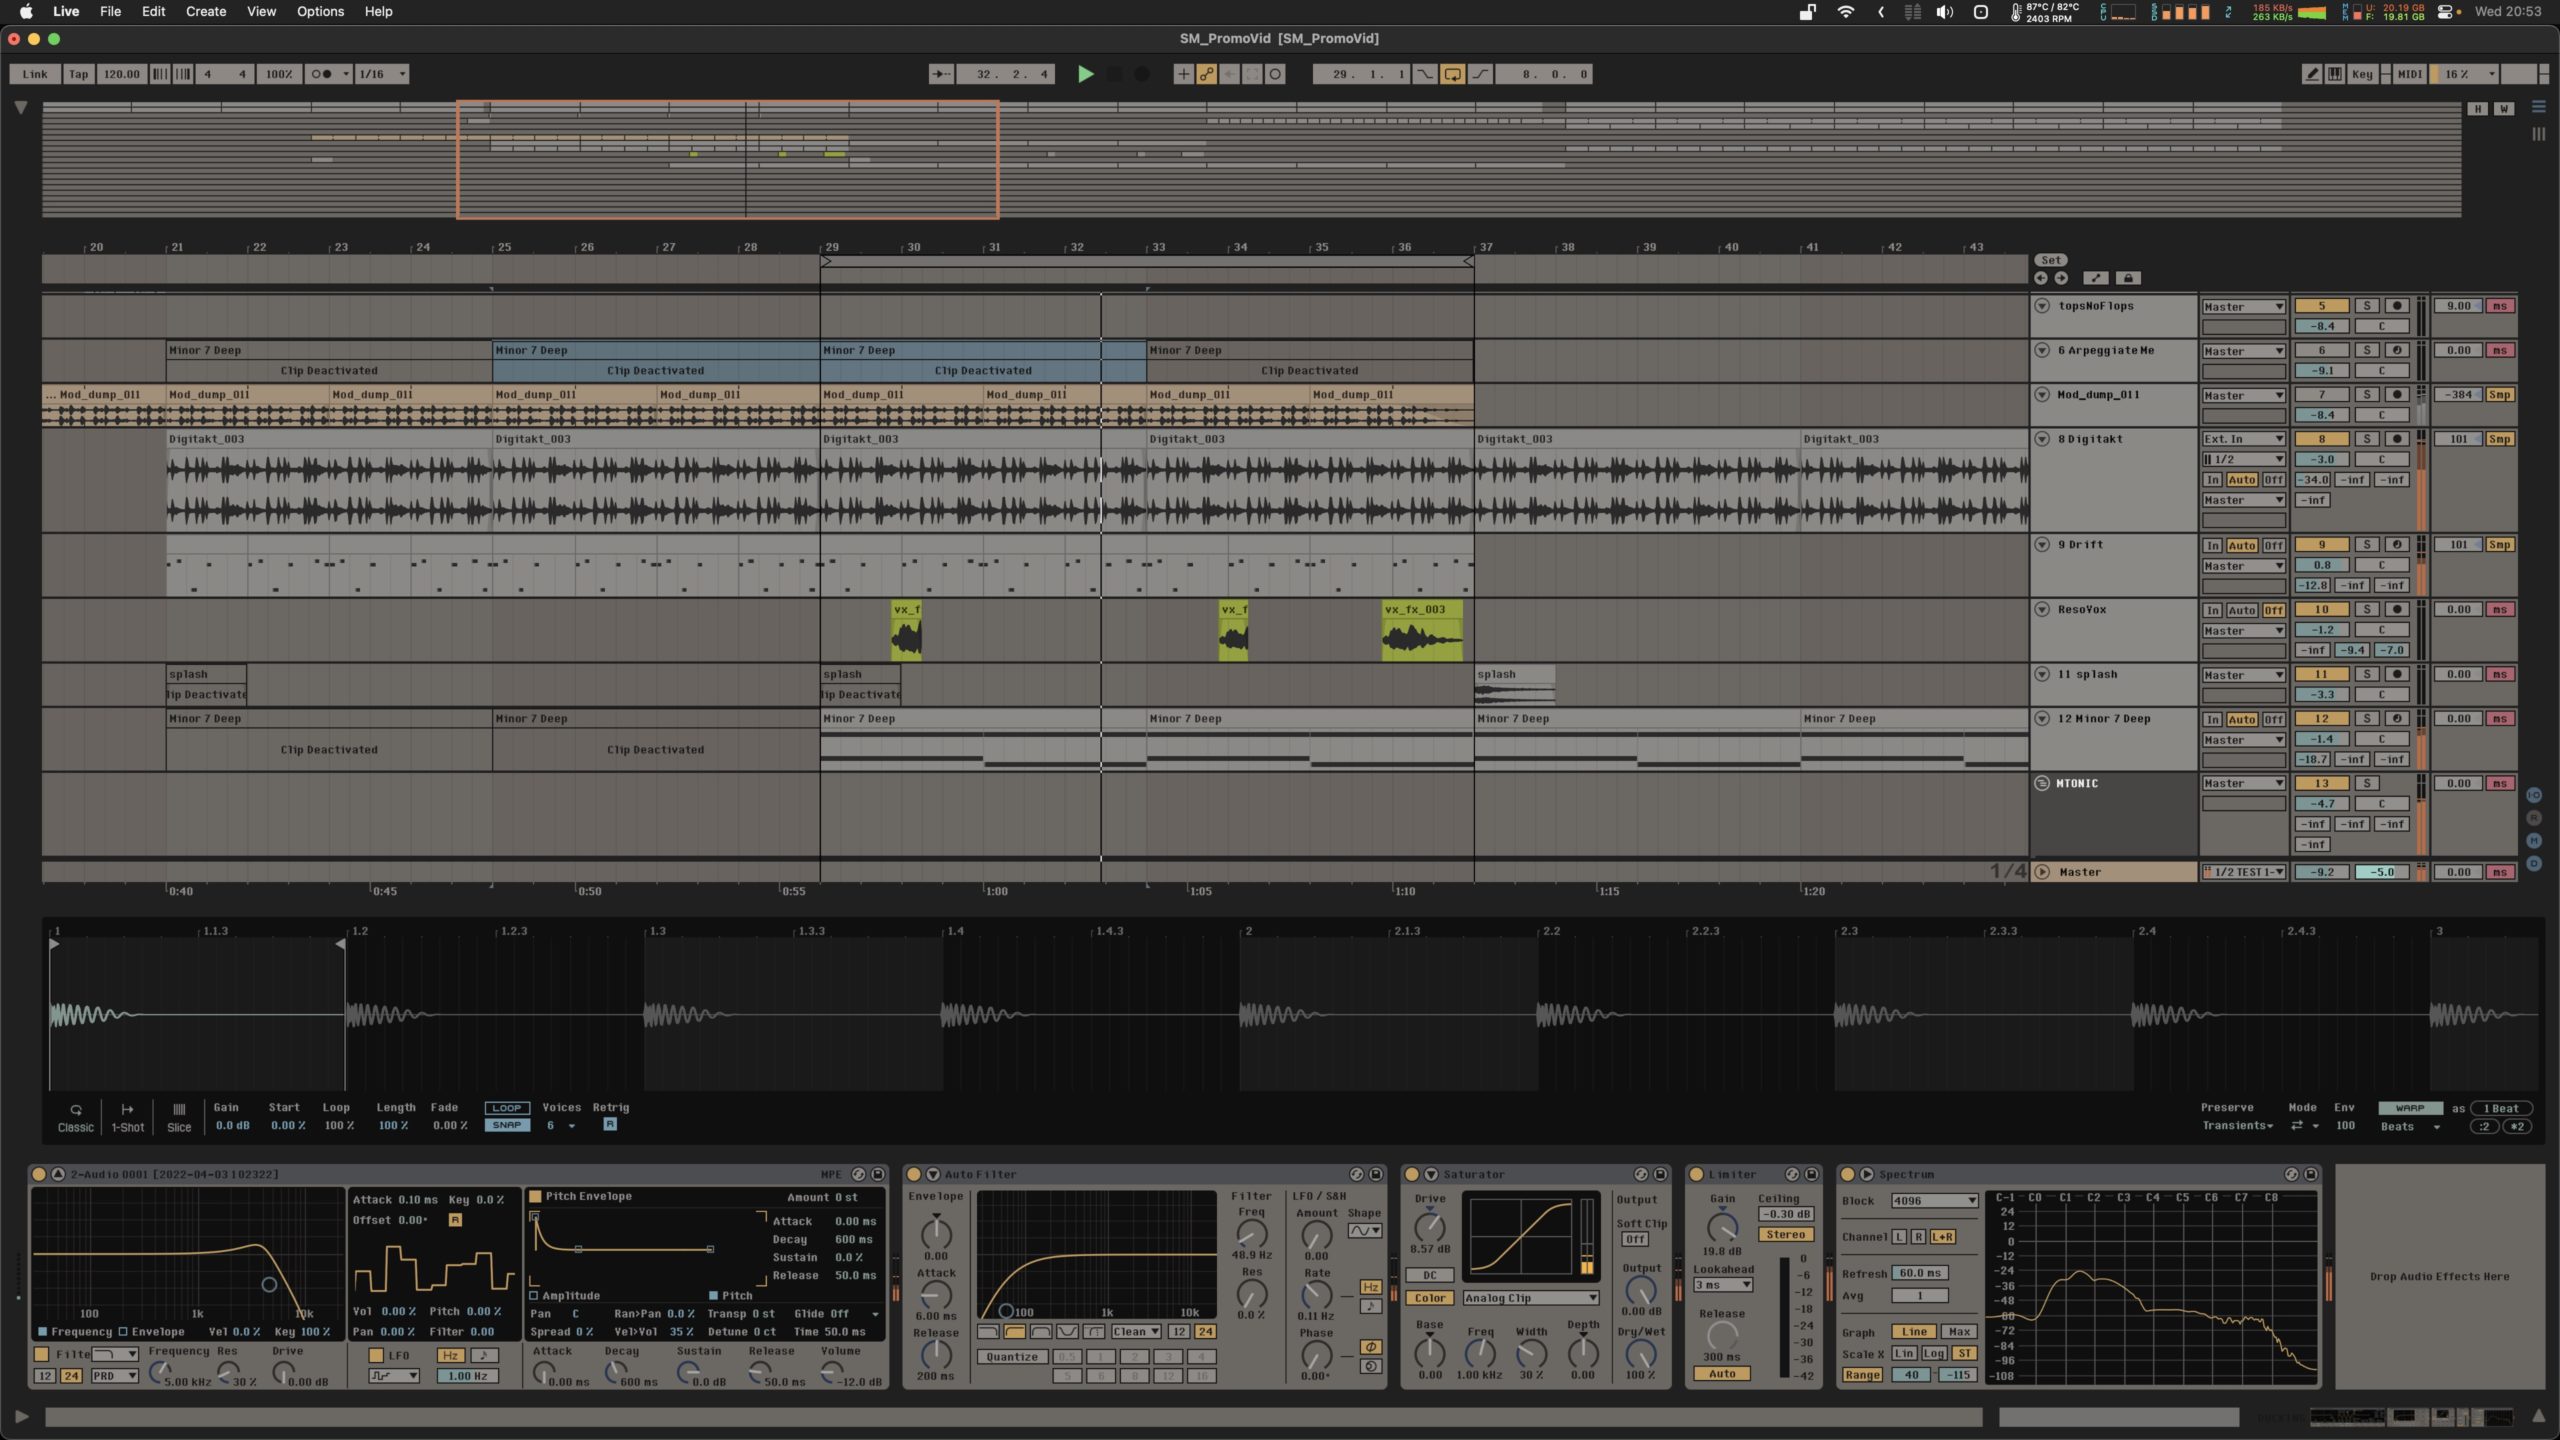Open the Options menu

320,12
